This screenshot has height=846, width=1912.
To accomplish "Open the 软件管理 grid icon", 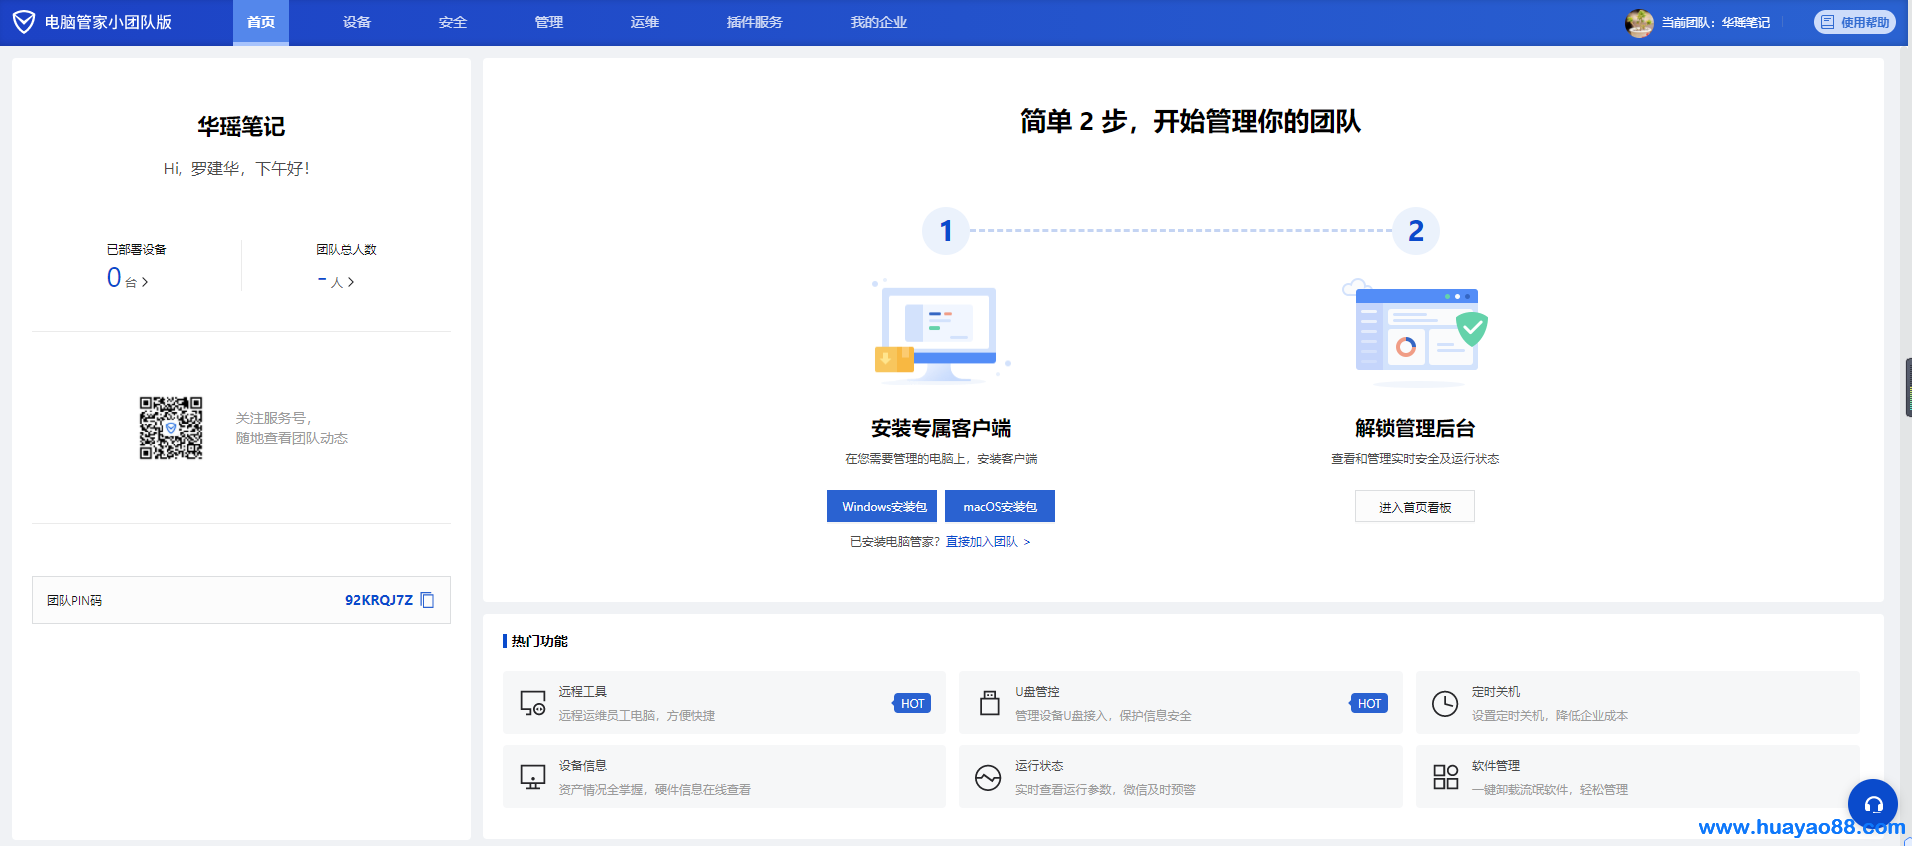I will 1446,777.
